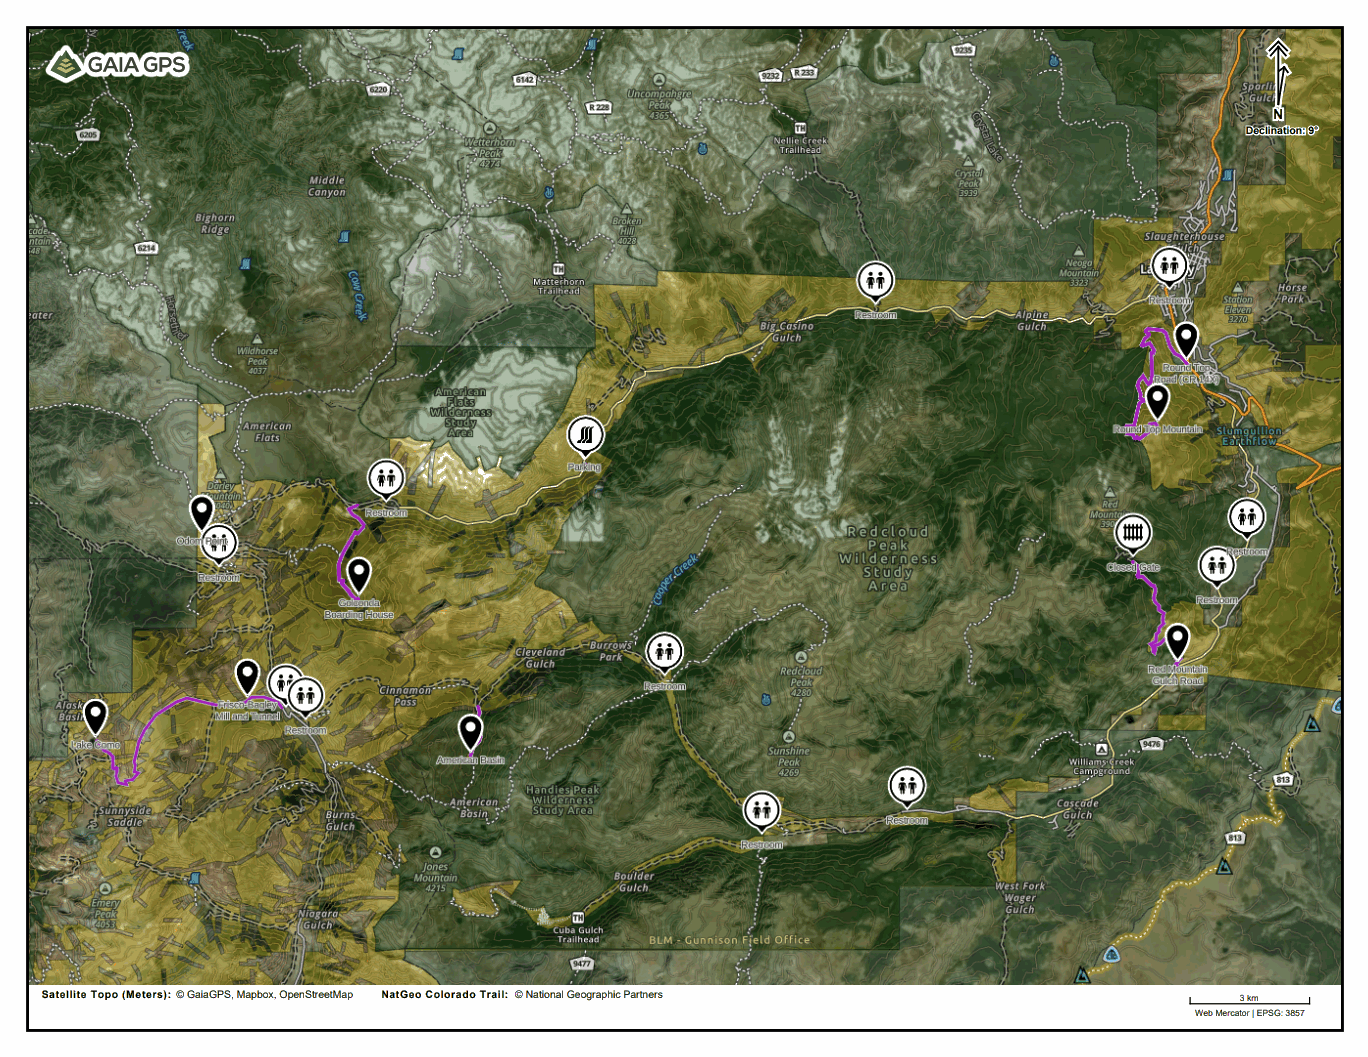
Task: Select the Closed Gate waypoint icon
Action: point(1132,533)
